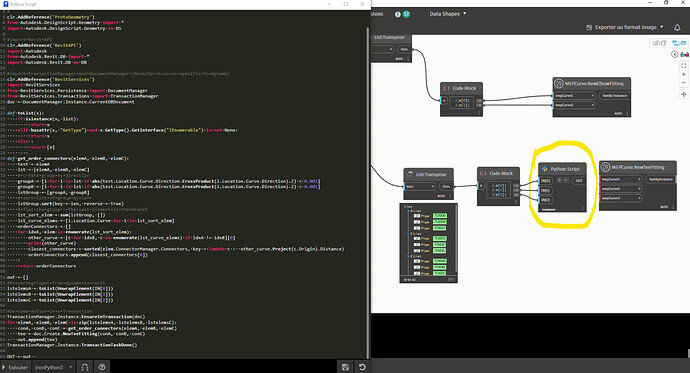Click the upper Code Block braces icon
This screenshot has width=690, height=373.
point(446,88)
